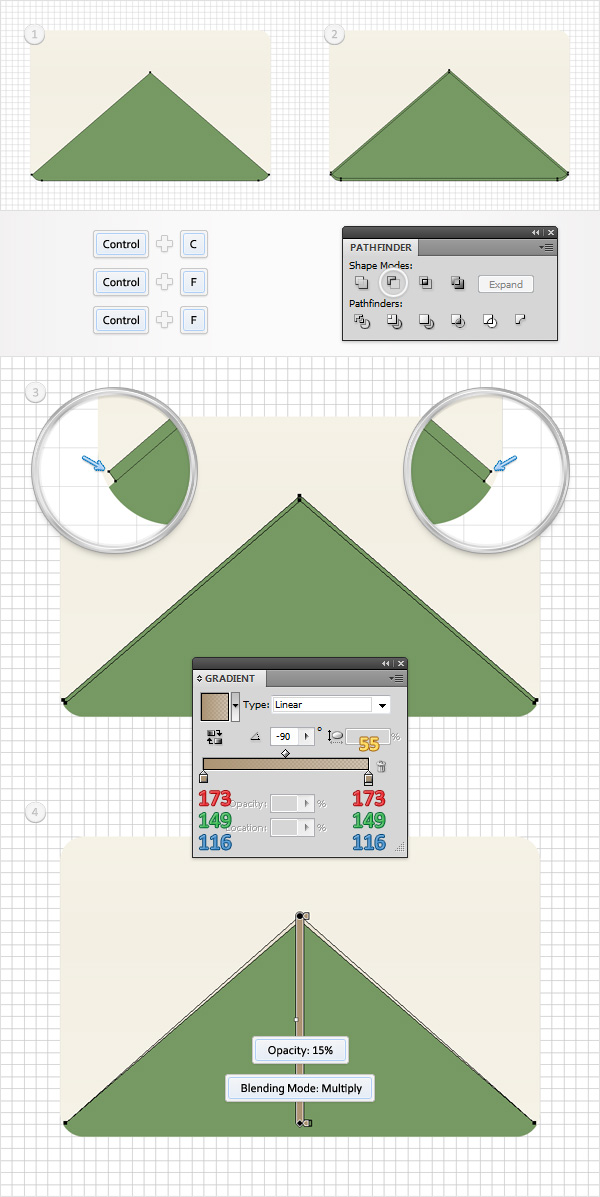The image size is (600, 1197).
Task: Click the Blending Mode: Multiply label
Action: (301, 1088)
